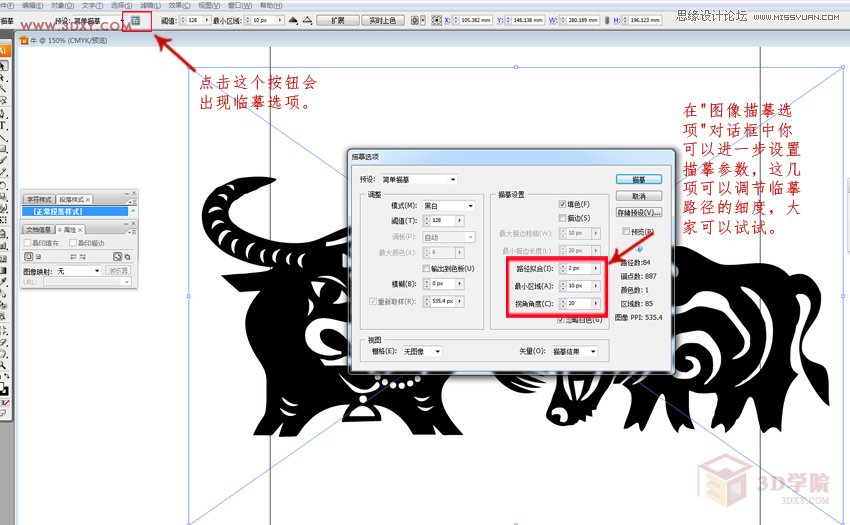This screenshot has height=525, width=850.
Task: Open Blur value arrow in dialog
Action: click(x=460, y=283)
